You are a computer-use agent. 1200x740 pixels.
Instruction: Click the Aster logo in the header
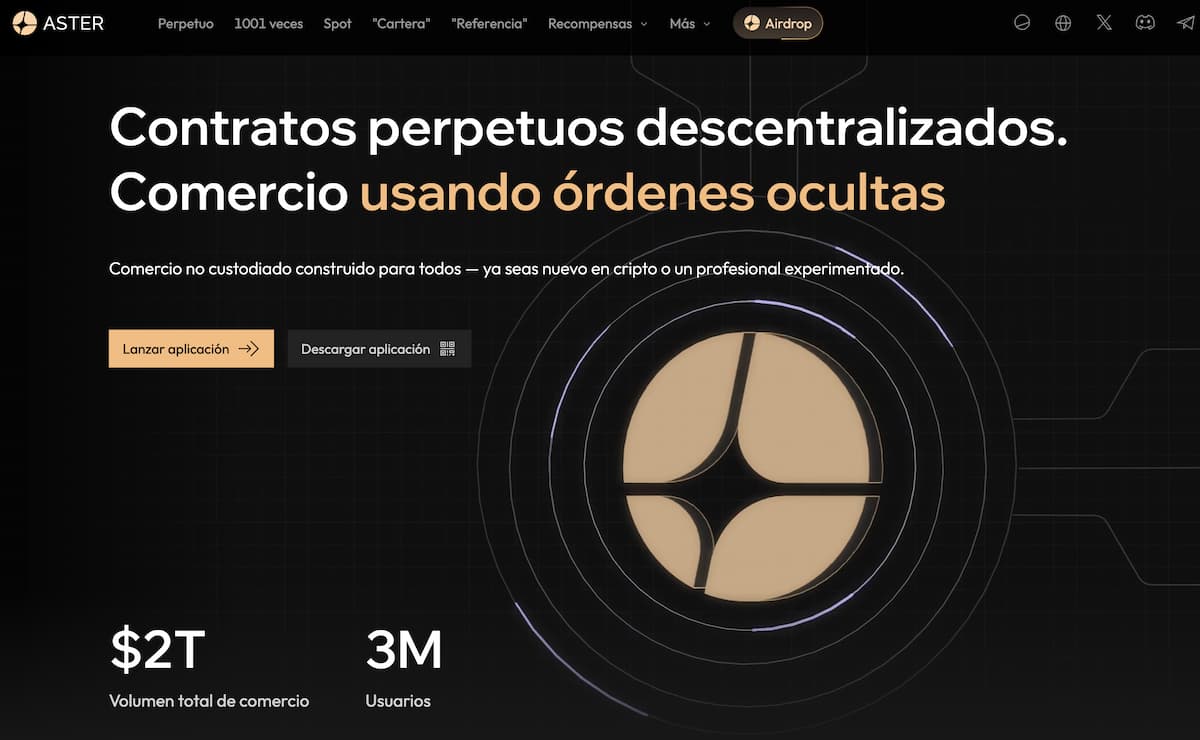(58, 23)
